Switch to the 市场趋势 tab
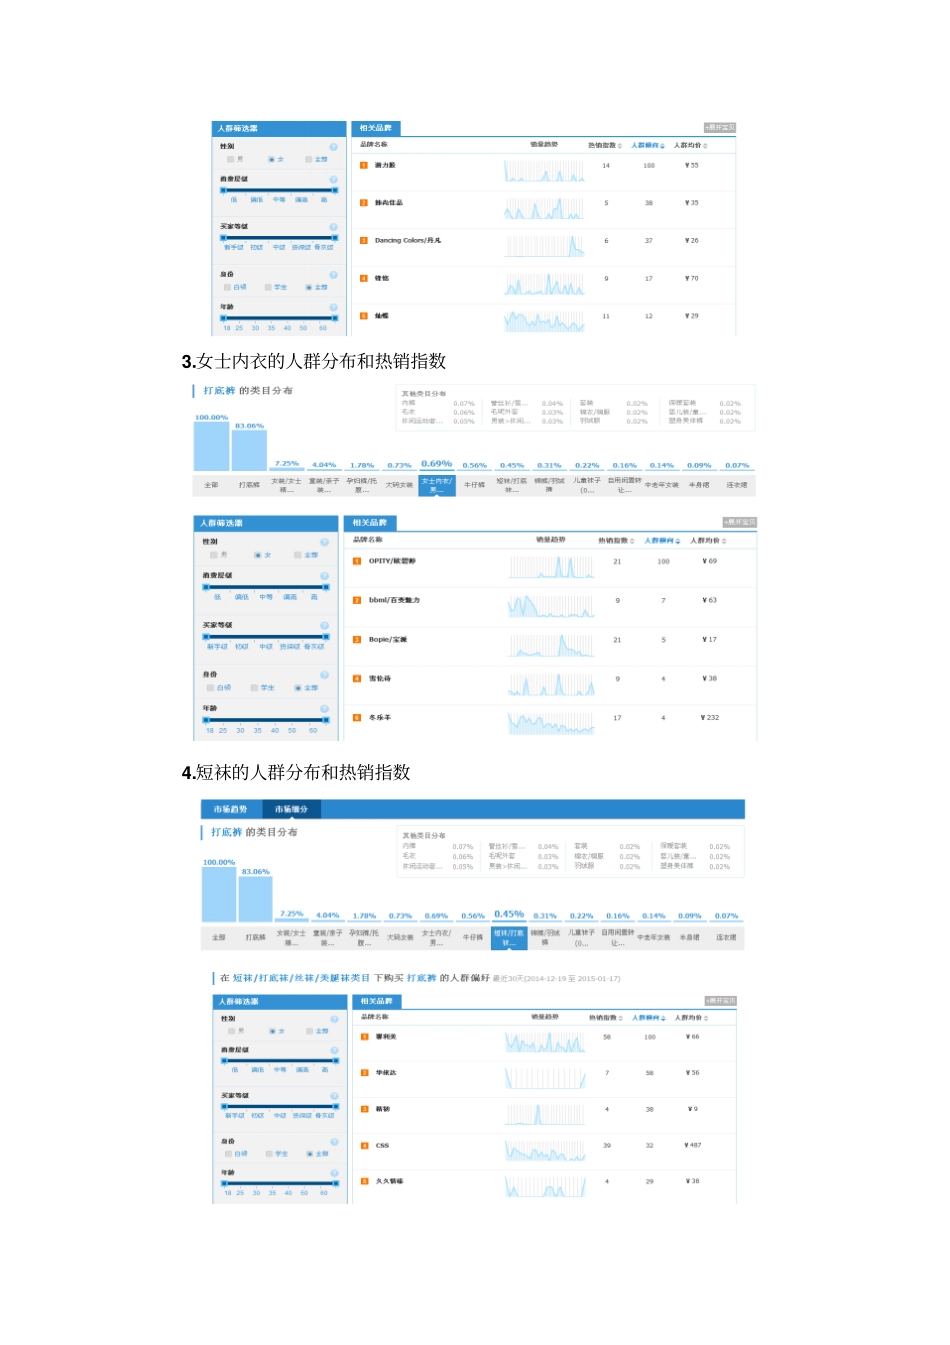Image resolution: width=950 pixels, height=1345 pixels. [x=230, y=809]
